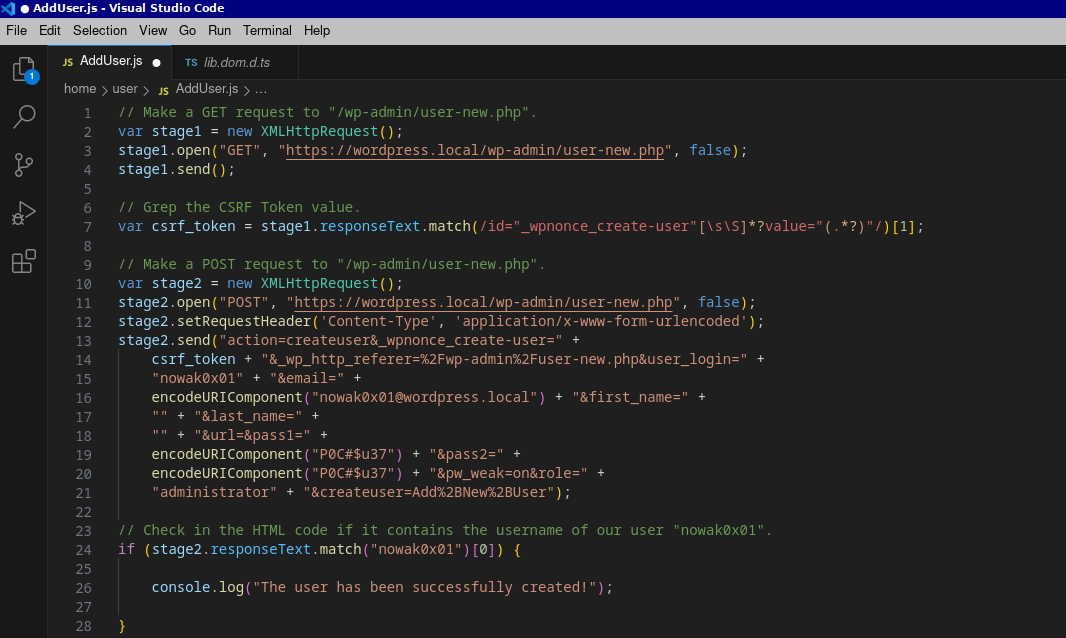
Task: Open the Extensions view icon
Action: coord(24,261)
